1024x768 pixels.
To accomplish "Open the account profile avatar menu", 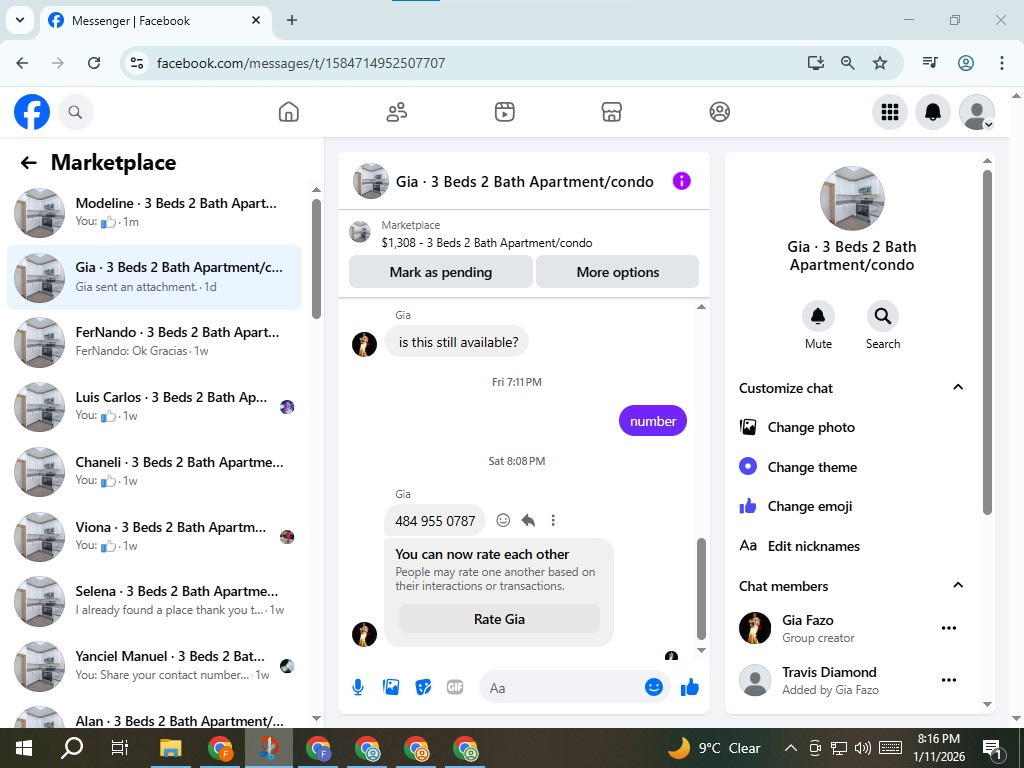I will point(976,112).
